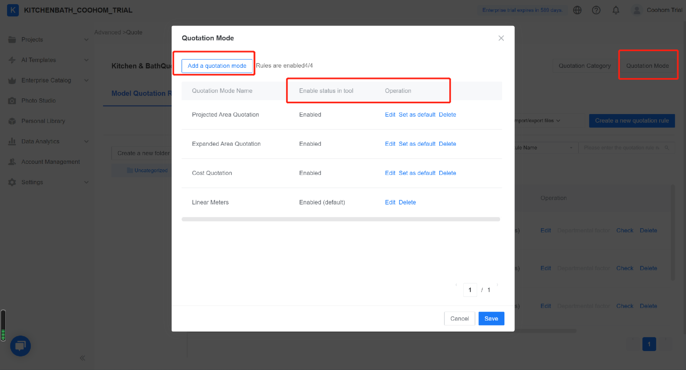Open the Account Management sidebar icon
686x370 pixels.
pyautogui.click(x=12, y=162)
